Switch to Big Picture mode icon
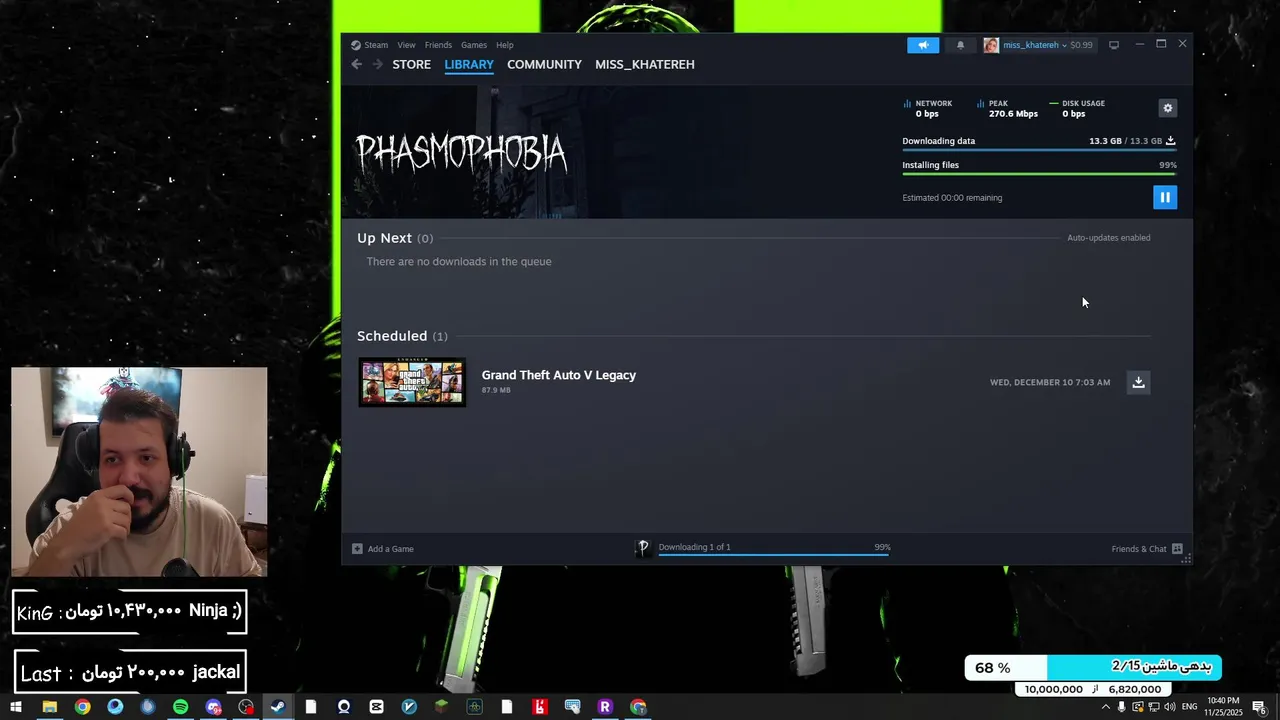Viewport: 1280px width, 720px height. (x=1114, y=45)
